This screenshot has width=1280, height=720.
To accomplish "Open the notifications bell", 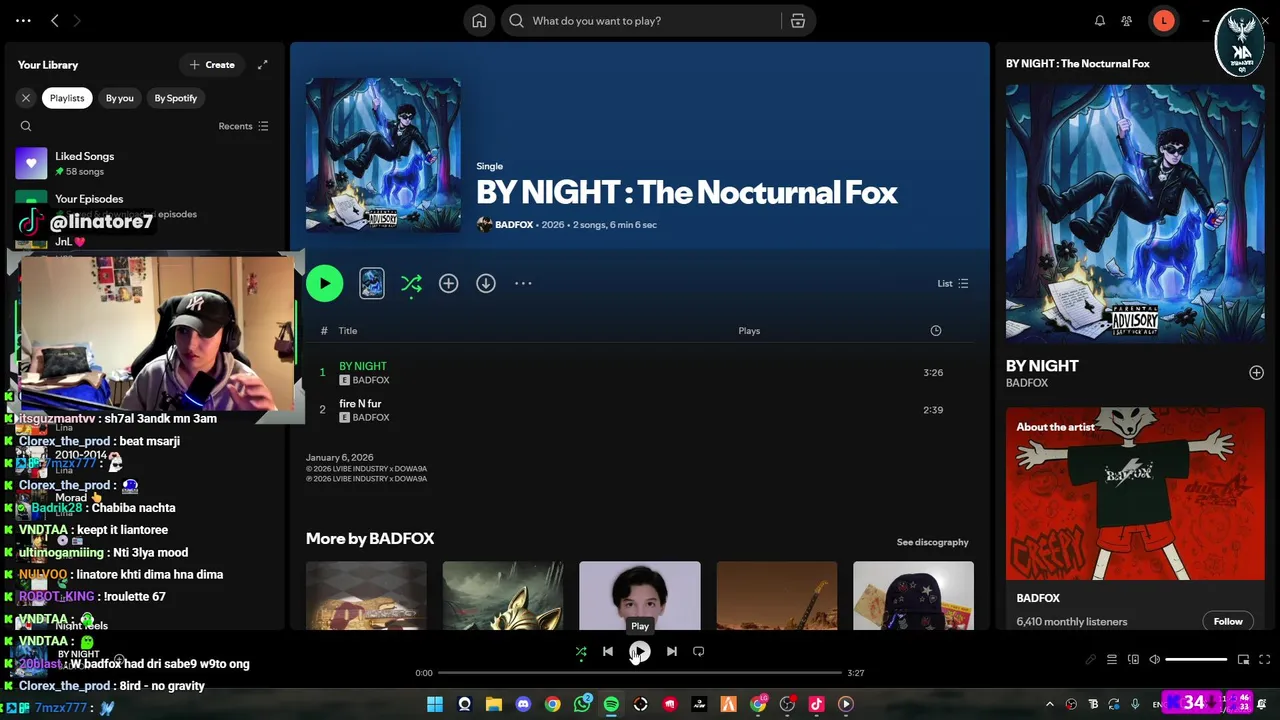I will coord(1100,21).
